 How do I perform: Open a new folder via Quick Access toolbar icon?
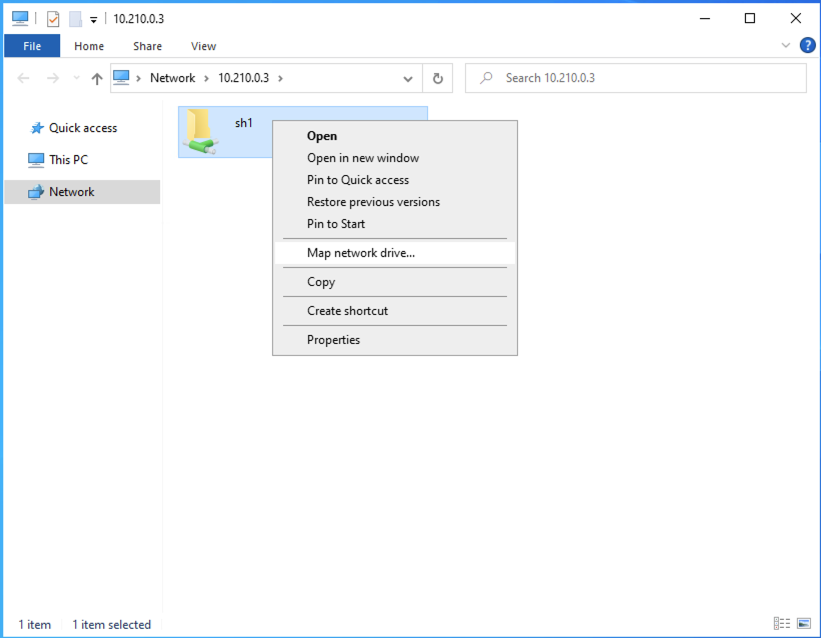74,17
